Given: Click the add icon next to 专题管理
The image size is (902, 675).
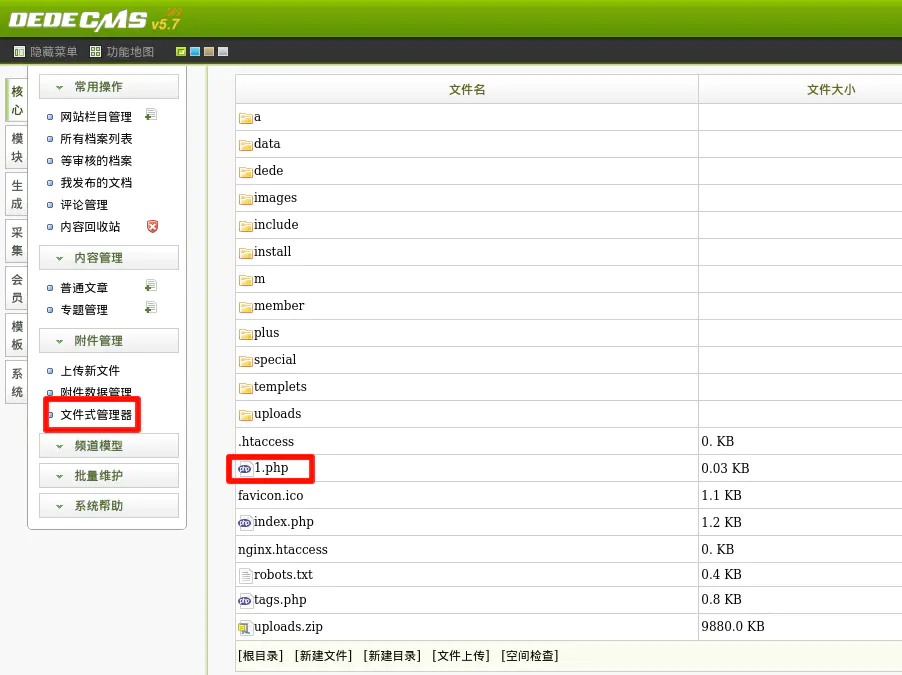Looking at the screenshot, I should 151,308.
